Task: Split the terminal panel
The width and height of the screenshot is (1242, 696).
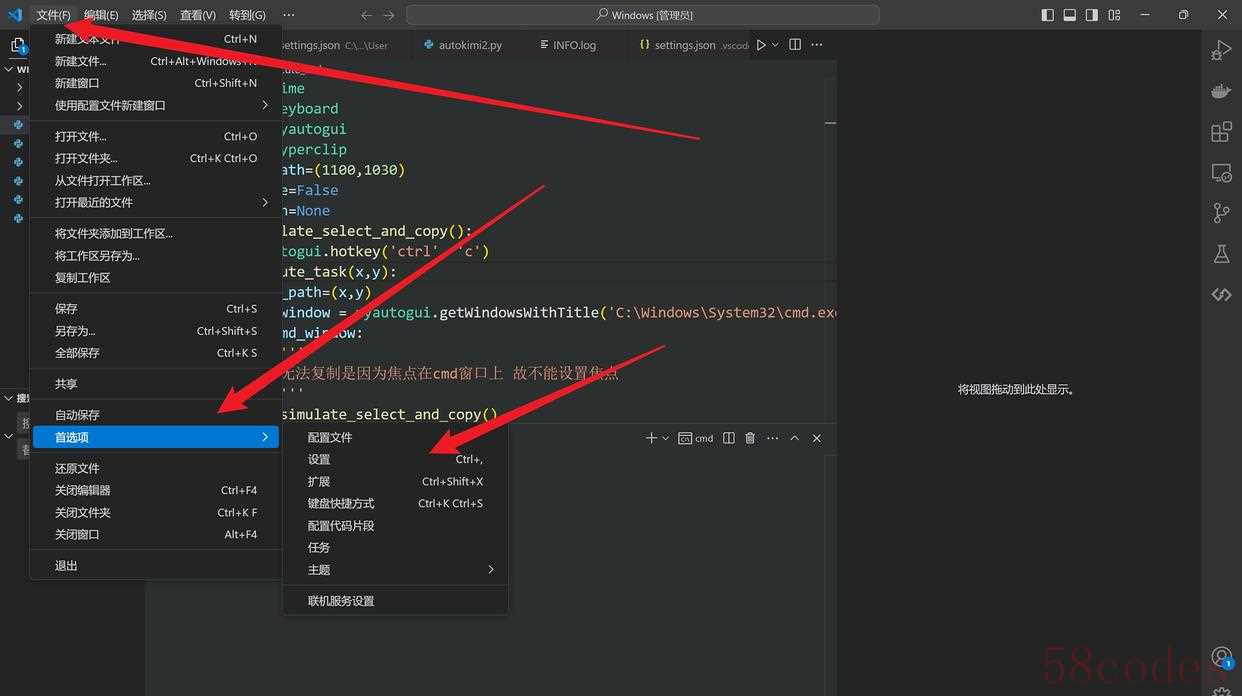Action: [729, 438]
